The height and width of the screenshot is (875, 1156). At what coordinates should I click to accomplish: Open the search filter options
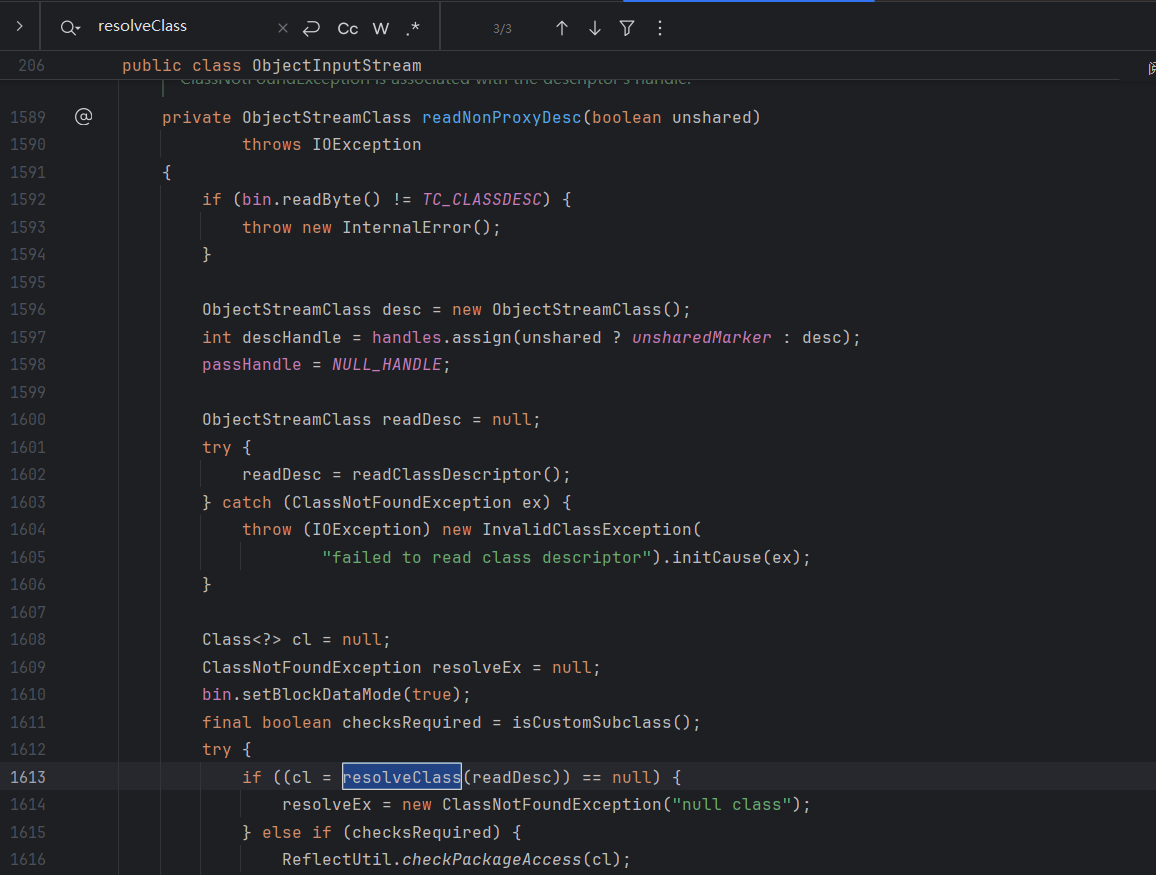[x=627, y=28]
